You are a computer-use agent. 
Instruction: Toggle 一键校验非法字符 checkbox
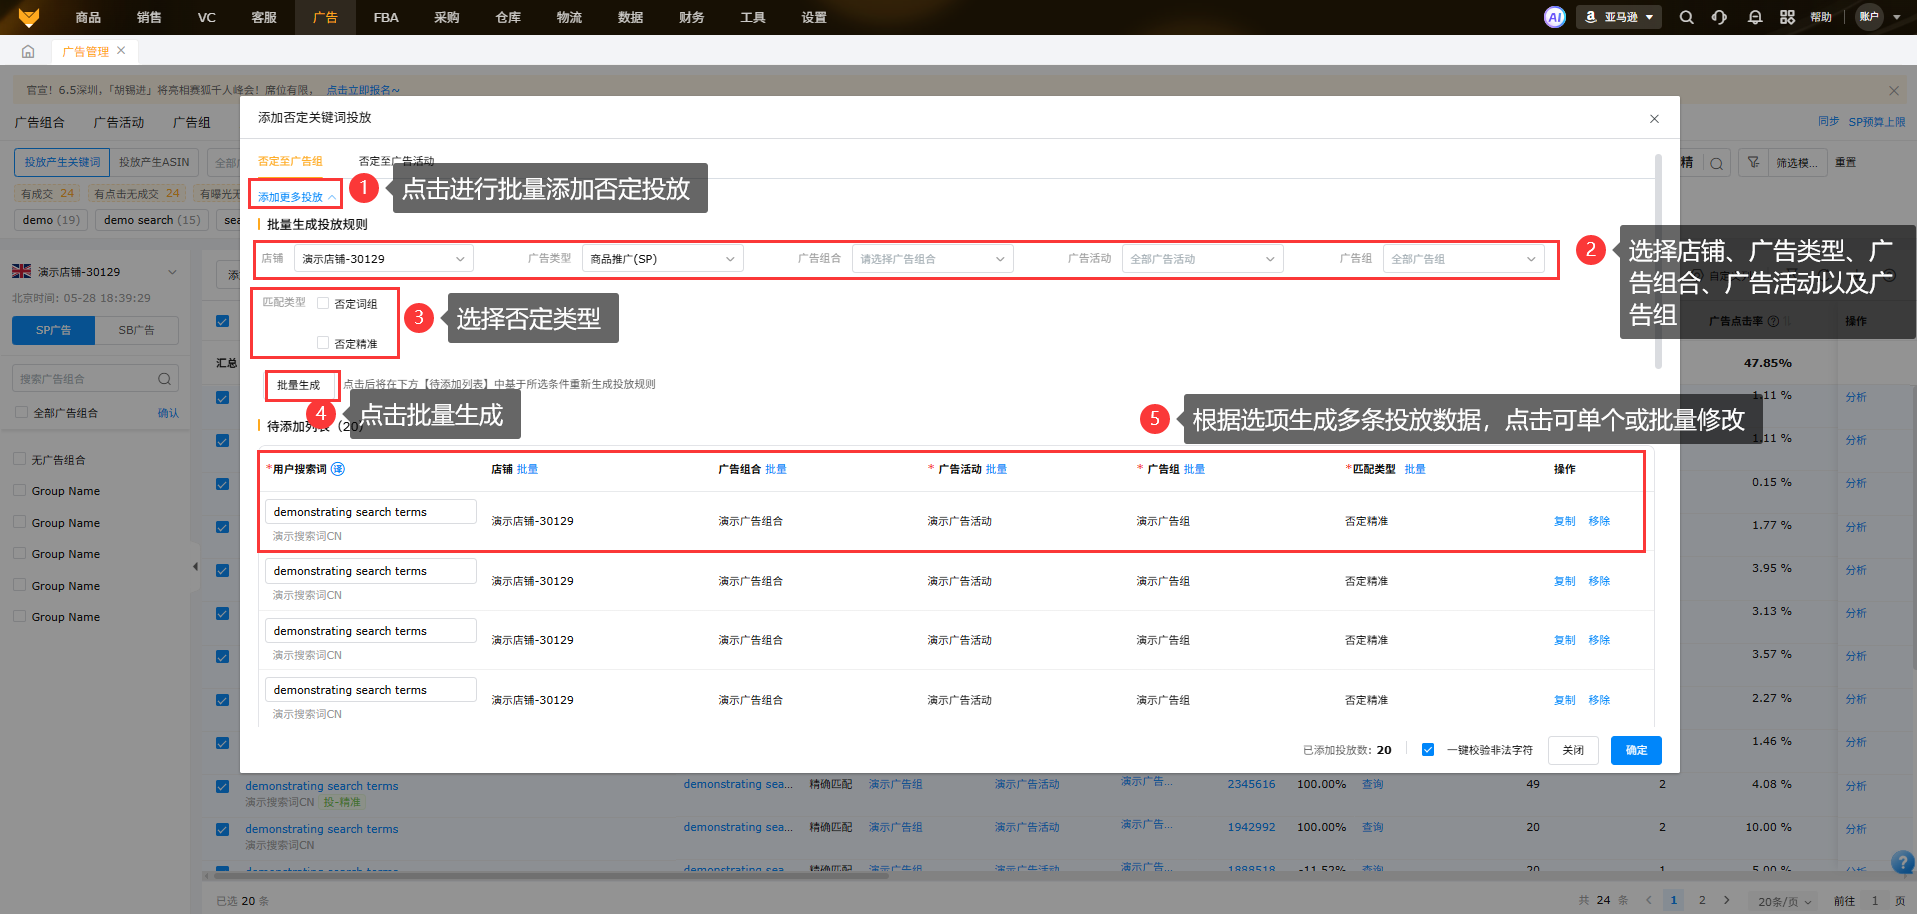[1428, 750]
